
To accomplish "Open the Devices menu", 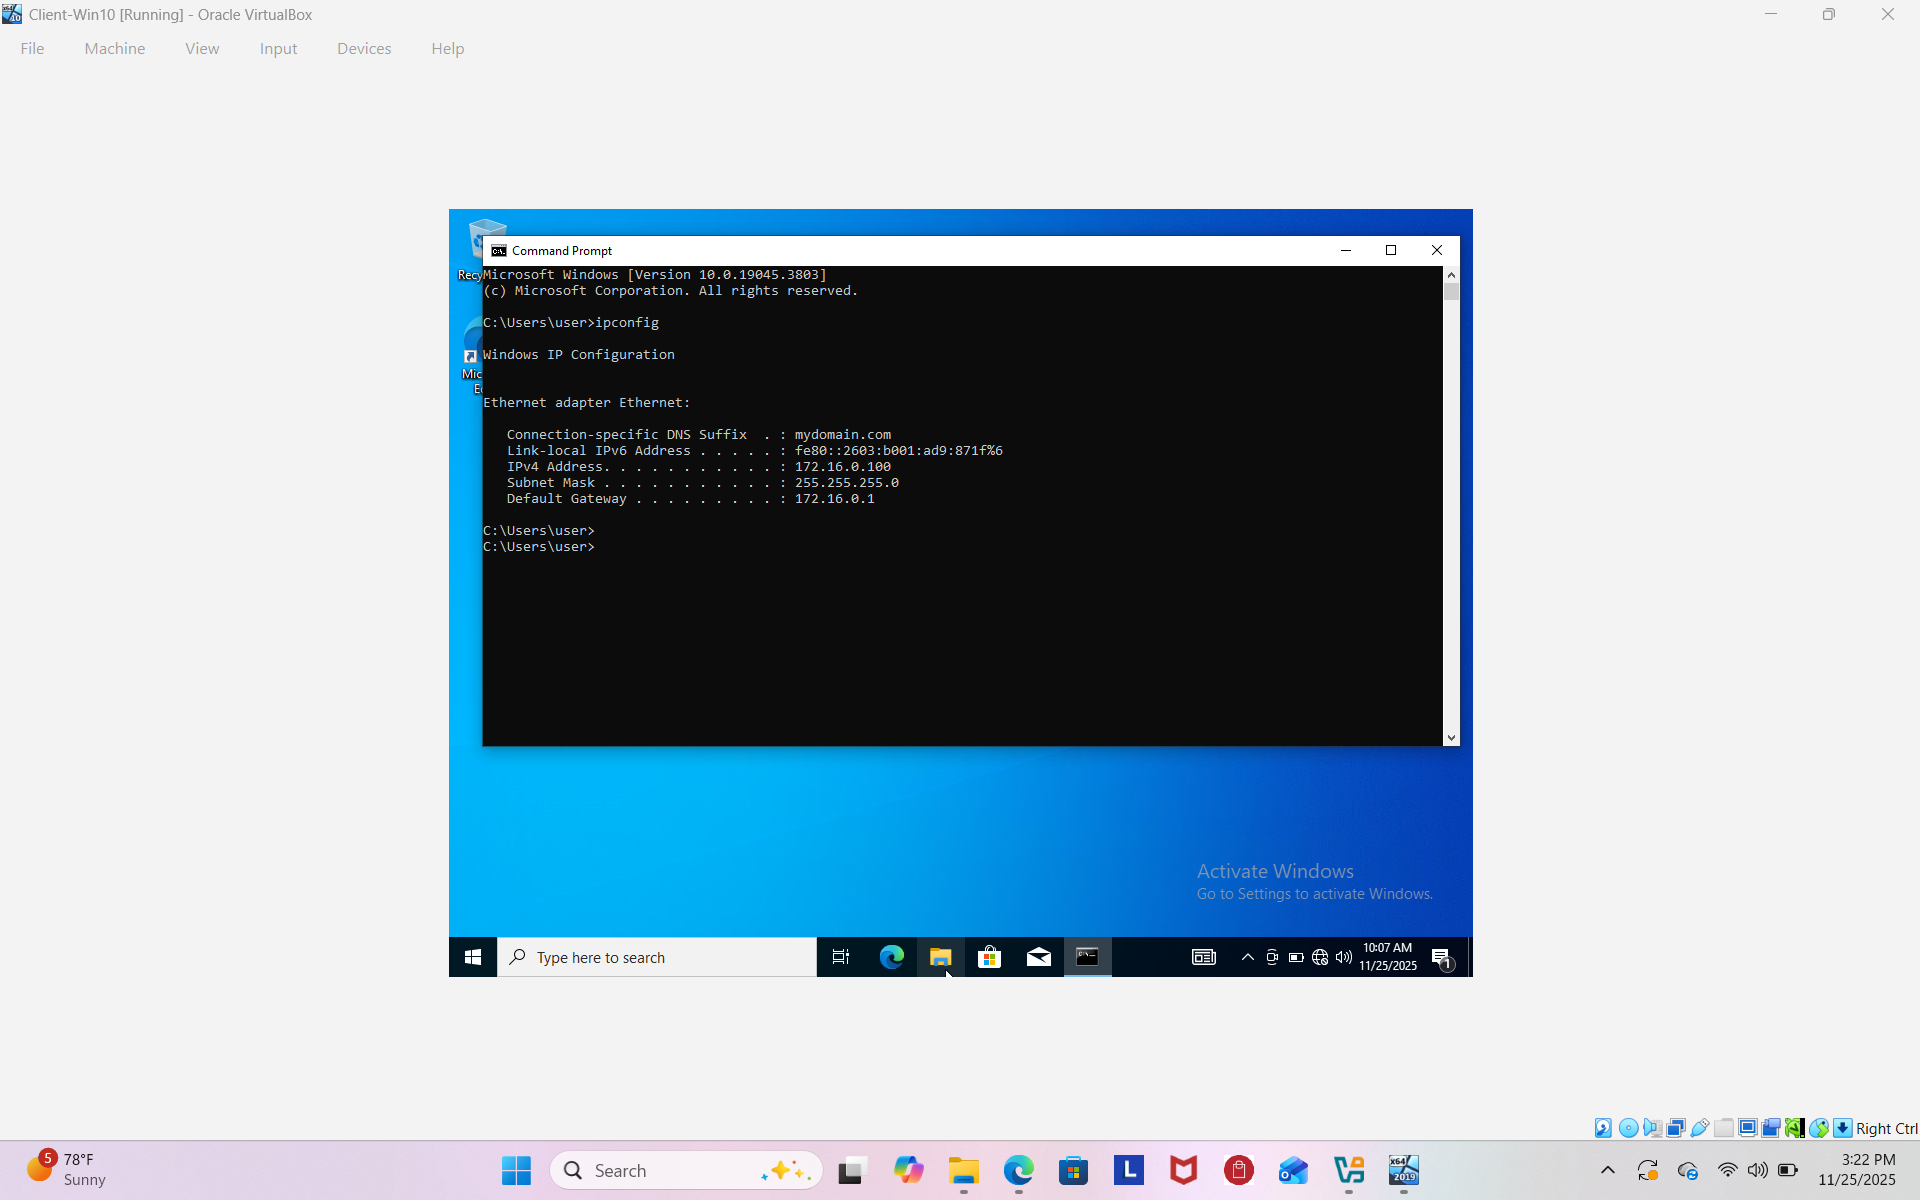I will pyautogui.click(x=364, y=48).
